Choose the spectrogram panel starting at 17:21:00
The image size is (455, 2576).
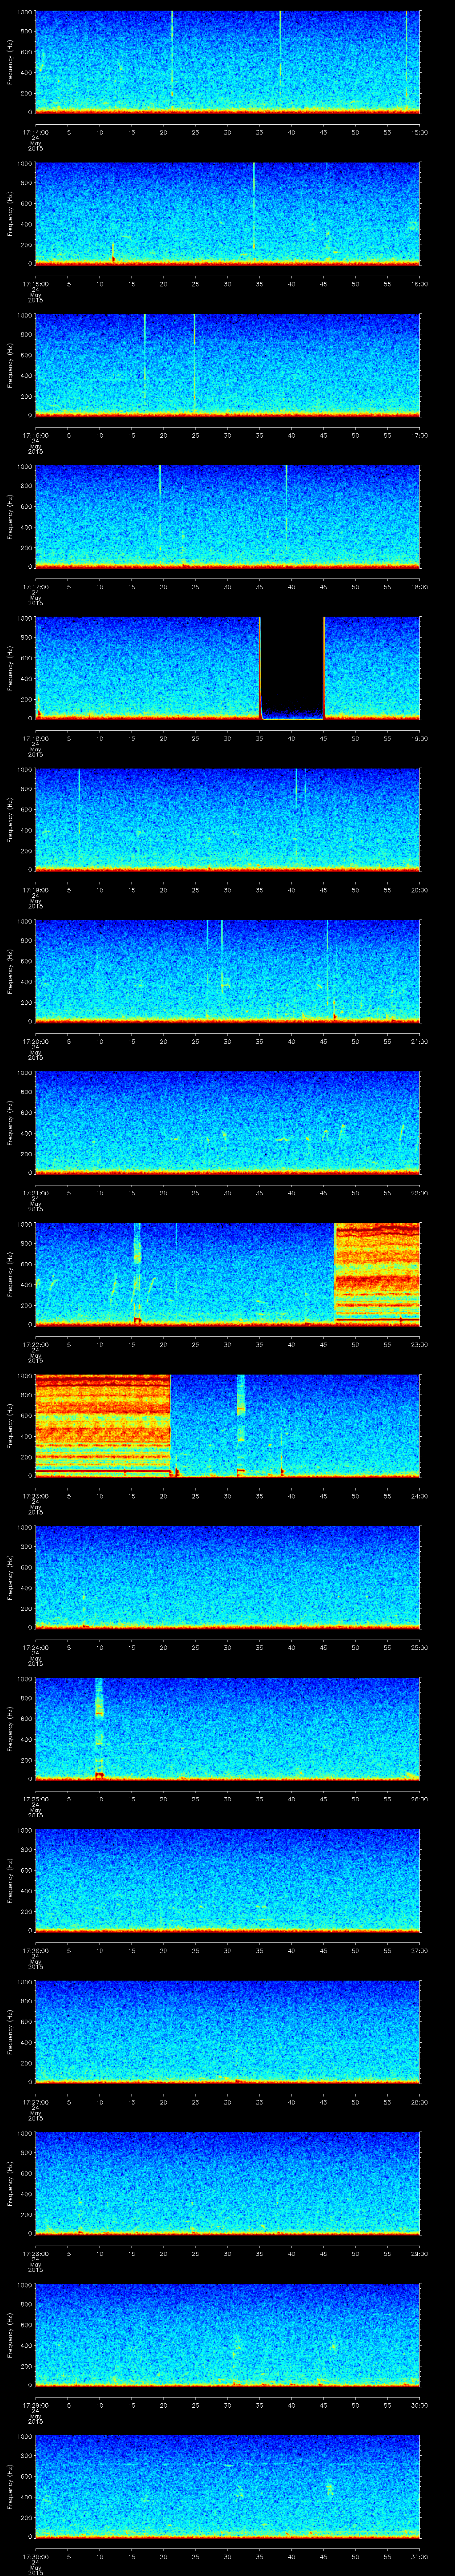coord(228,1122)
